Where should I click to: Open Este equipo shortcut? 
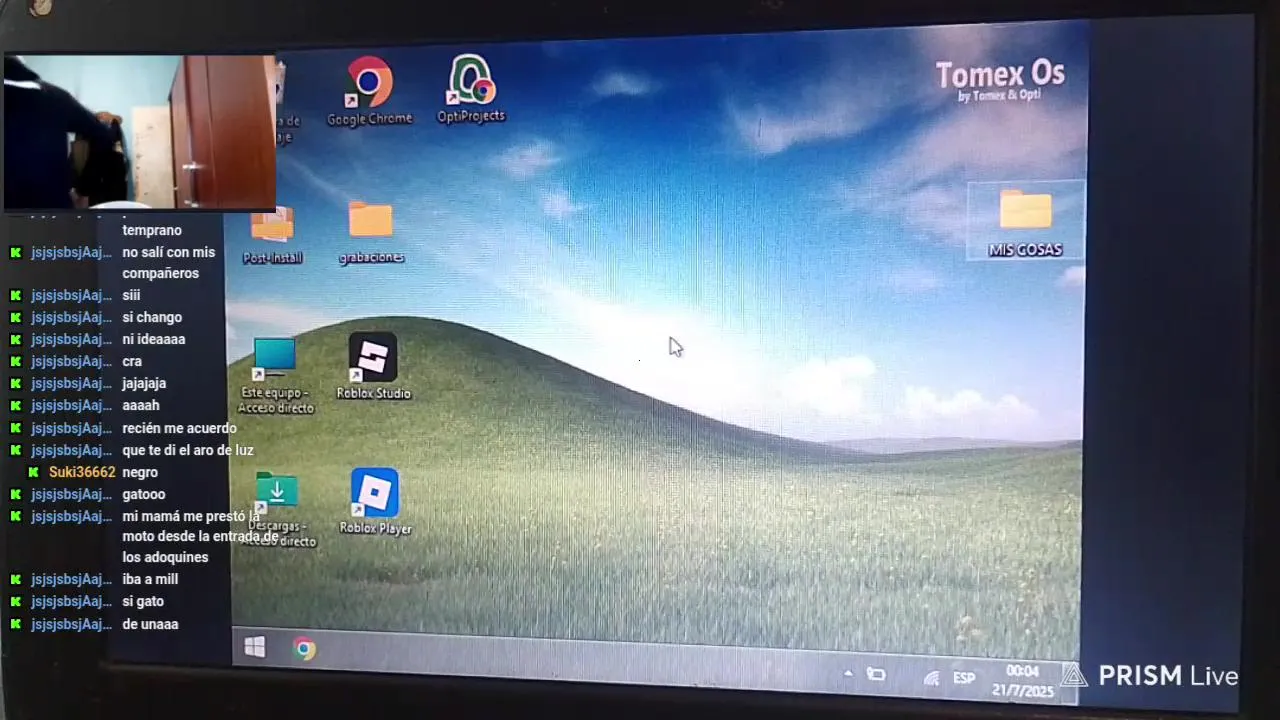click(275, 375)
